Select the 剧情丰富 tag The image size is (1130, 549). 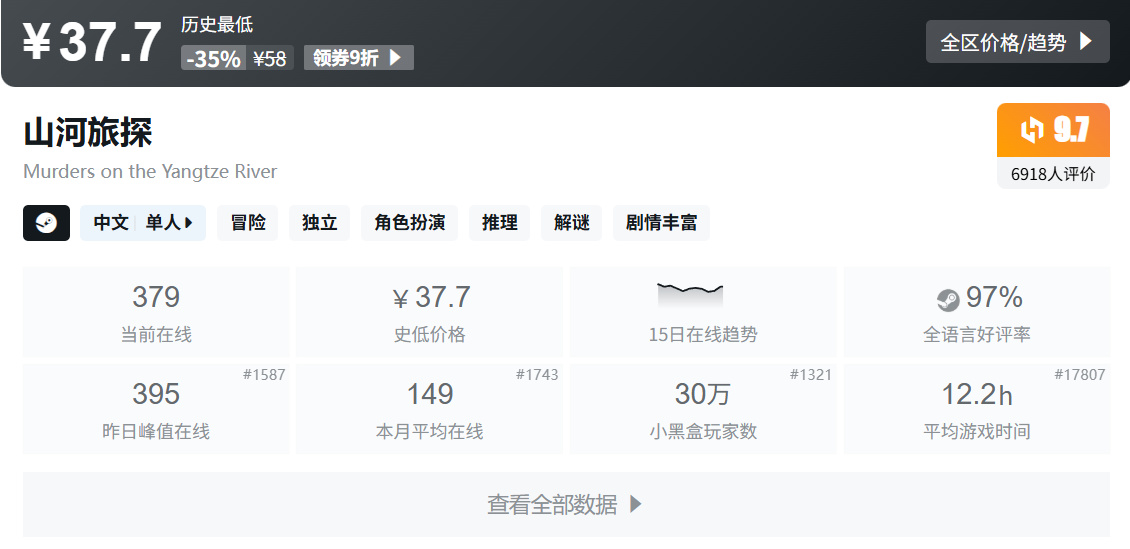pyautogui.click(x=661, y=223)
